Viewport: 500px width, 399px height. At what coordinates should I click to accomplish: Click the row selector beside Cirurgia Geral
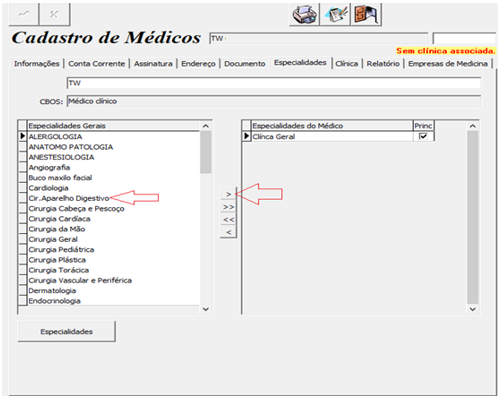pyautogui.click(x=22, y=239)
